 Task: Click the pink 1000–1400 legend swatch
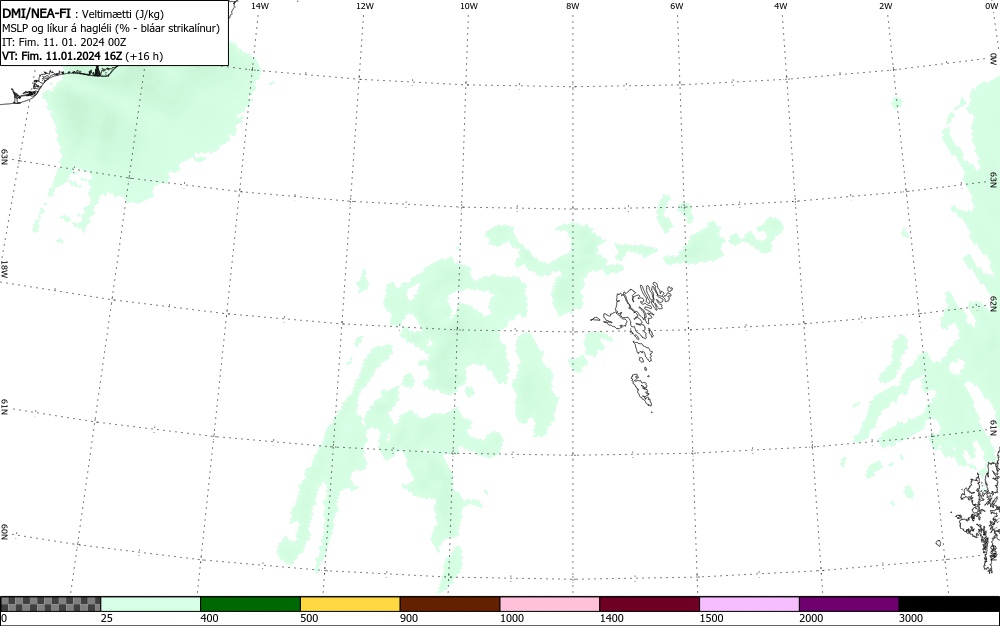point(550,604)
